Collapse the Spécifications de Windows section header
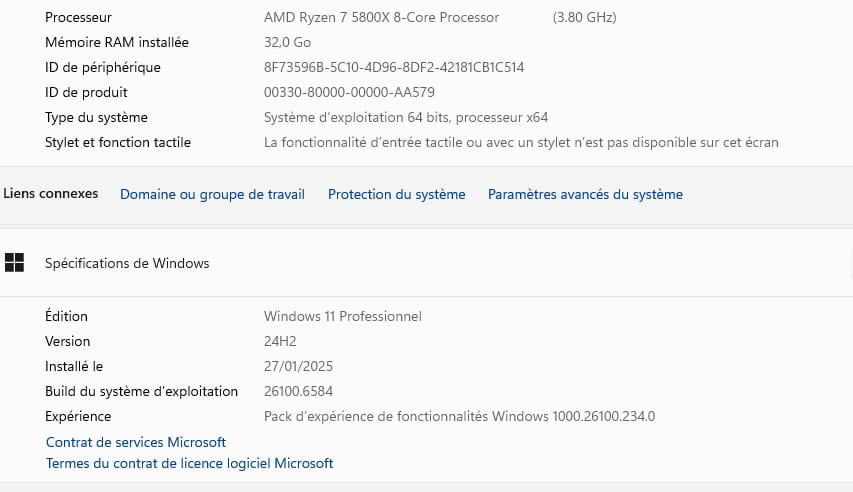 pyautogui.click(x=426, y=263)
